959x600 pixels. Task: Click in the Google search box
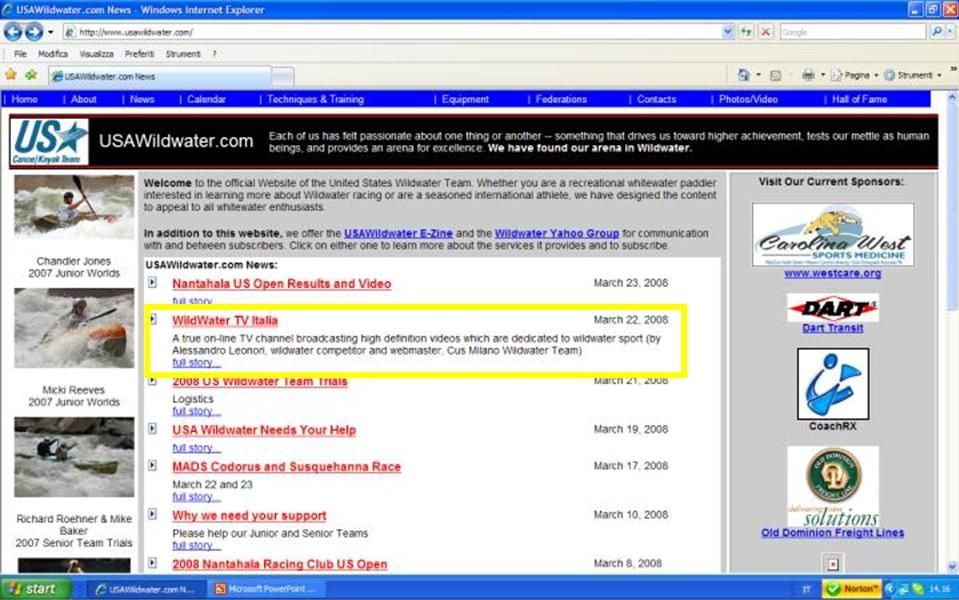pos(850,32)
